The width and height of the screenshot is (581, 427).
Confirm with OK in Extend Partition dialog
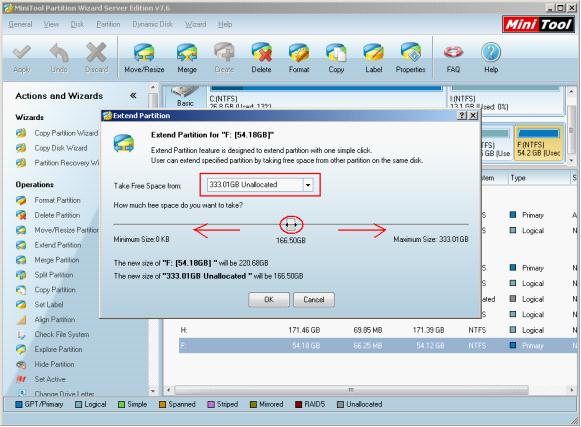coord(269,299)
